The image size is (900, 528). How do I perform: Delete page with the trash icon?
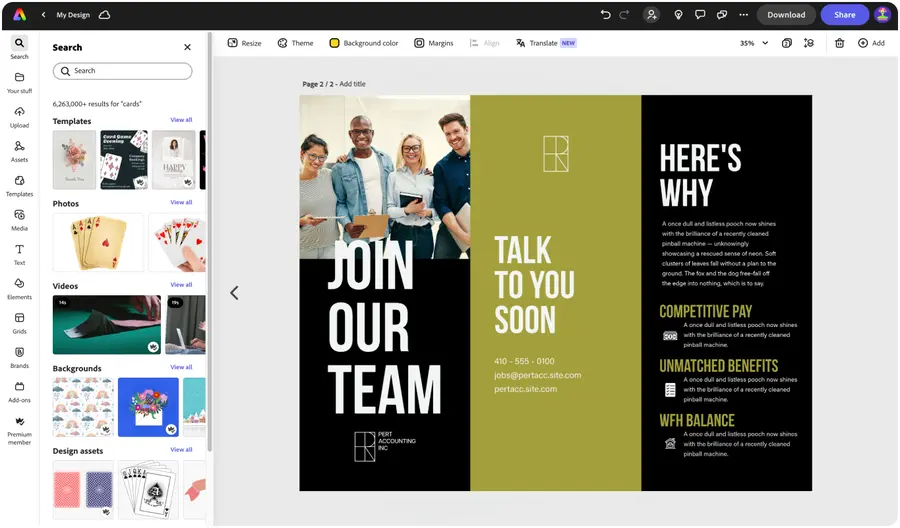[x=839, y=43]
